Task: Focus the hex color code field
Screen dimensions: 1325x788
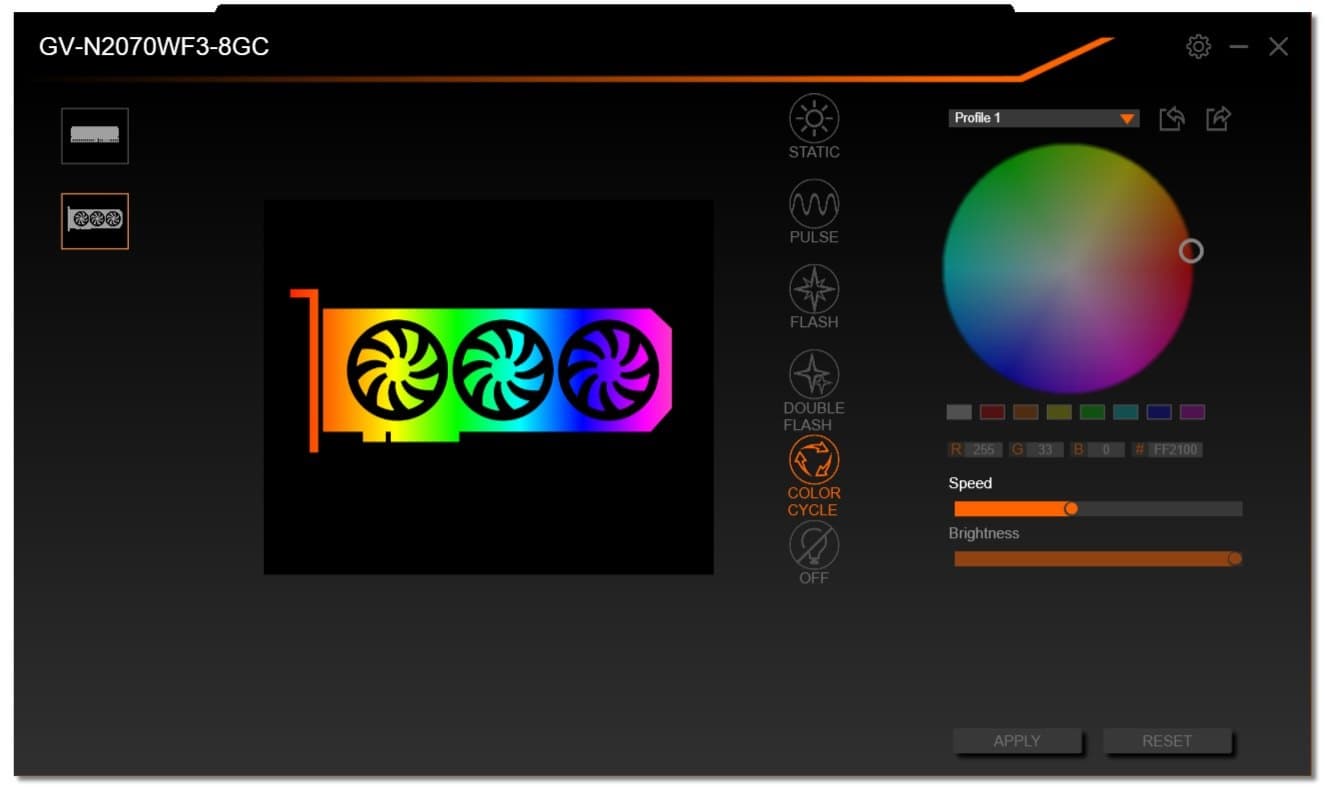Action: click(1175, 450)
